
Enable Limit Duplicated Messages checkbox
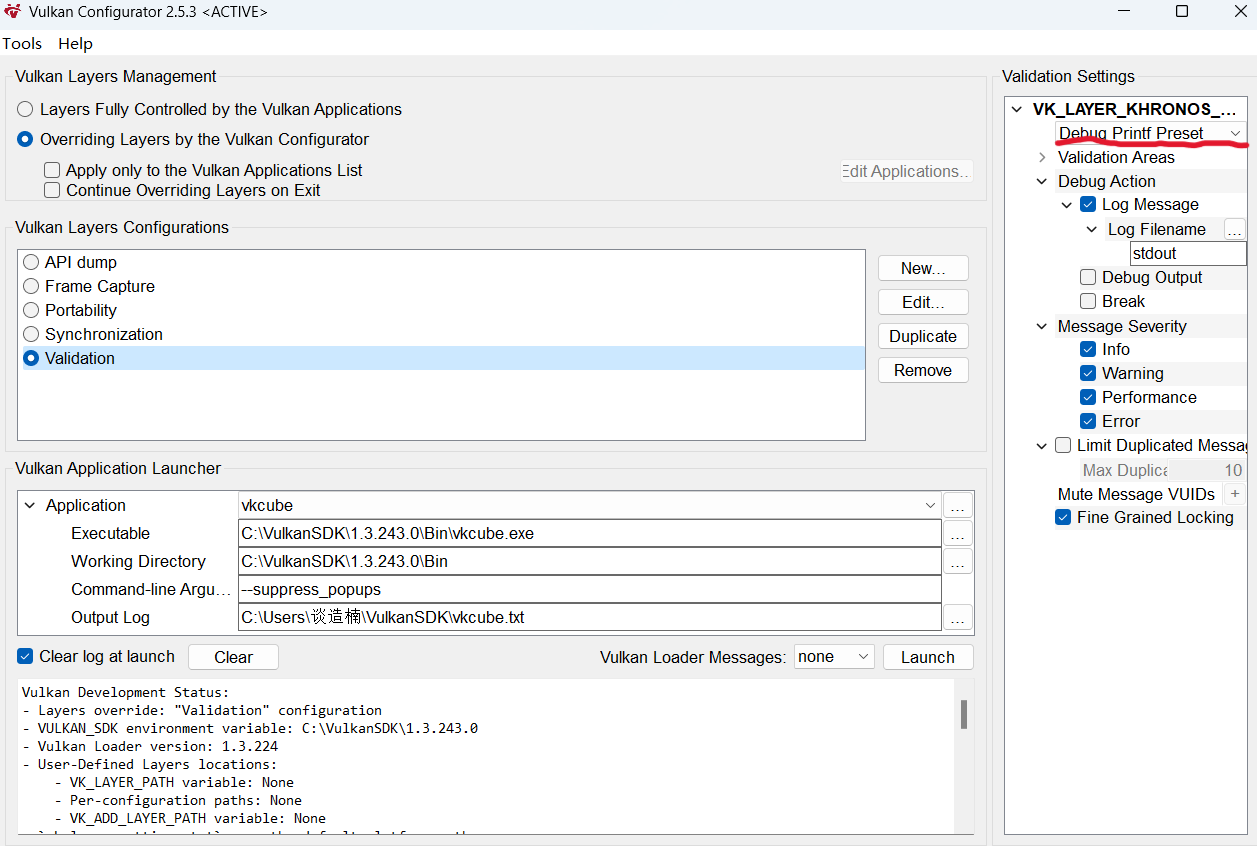[x=1063, y=445]
